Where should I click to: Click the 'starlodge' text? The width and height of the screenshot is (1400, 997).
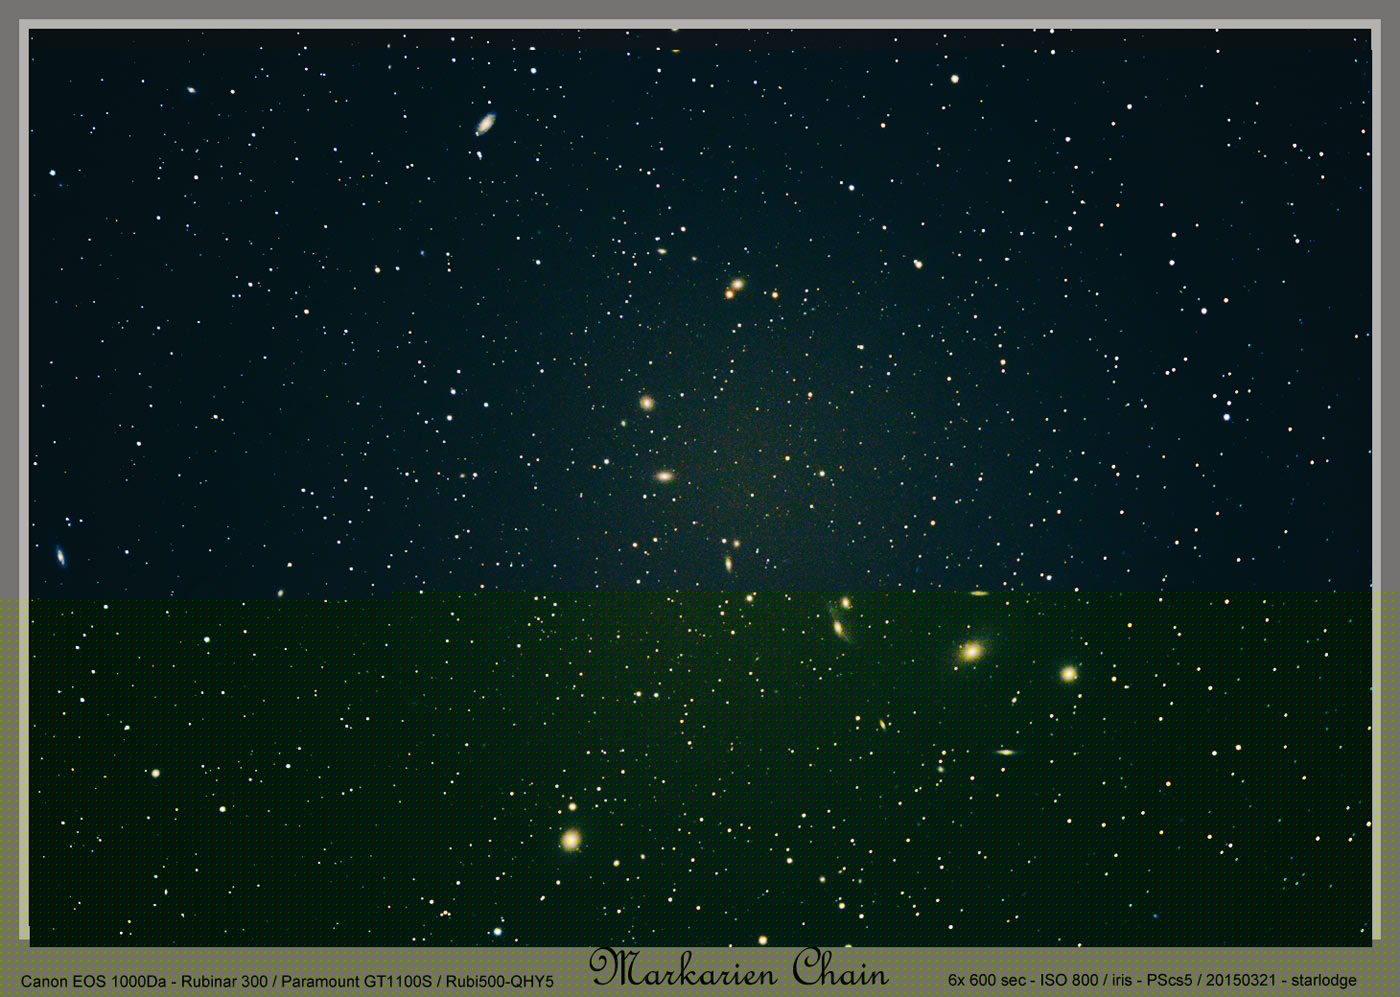pos(1324,980)
